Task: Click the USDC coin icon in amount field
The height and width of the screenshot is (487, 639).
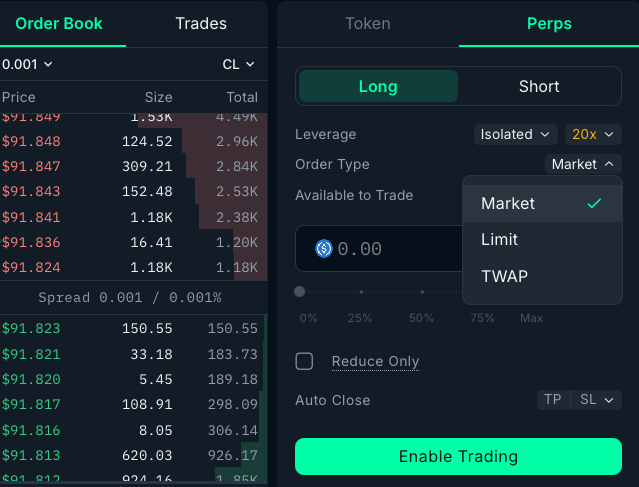Action: pyautogui.click(x=324, y=249)
